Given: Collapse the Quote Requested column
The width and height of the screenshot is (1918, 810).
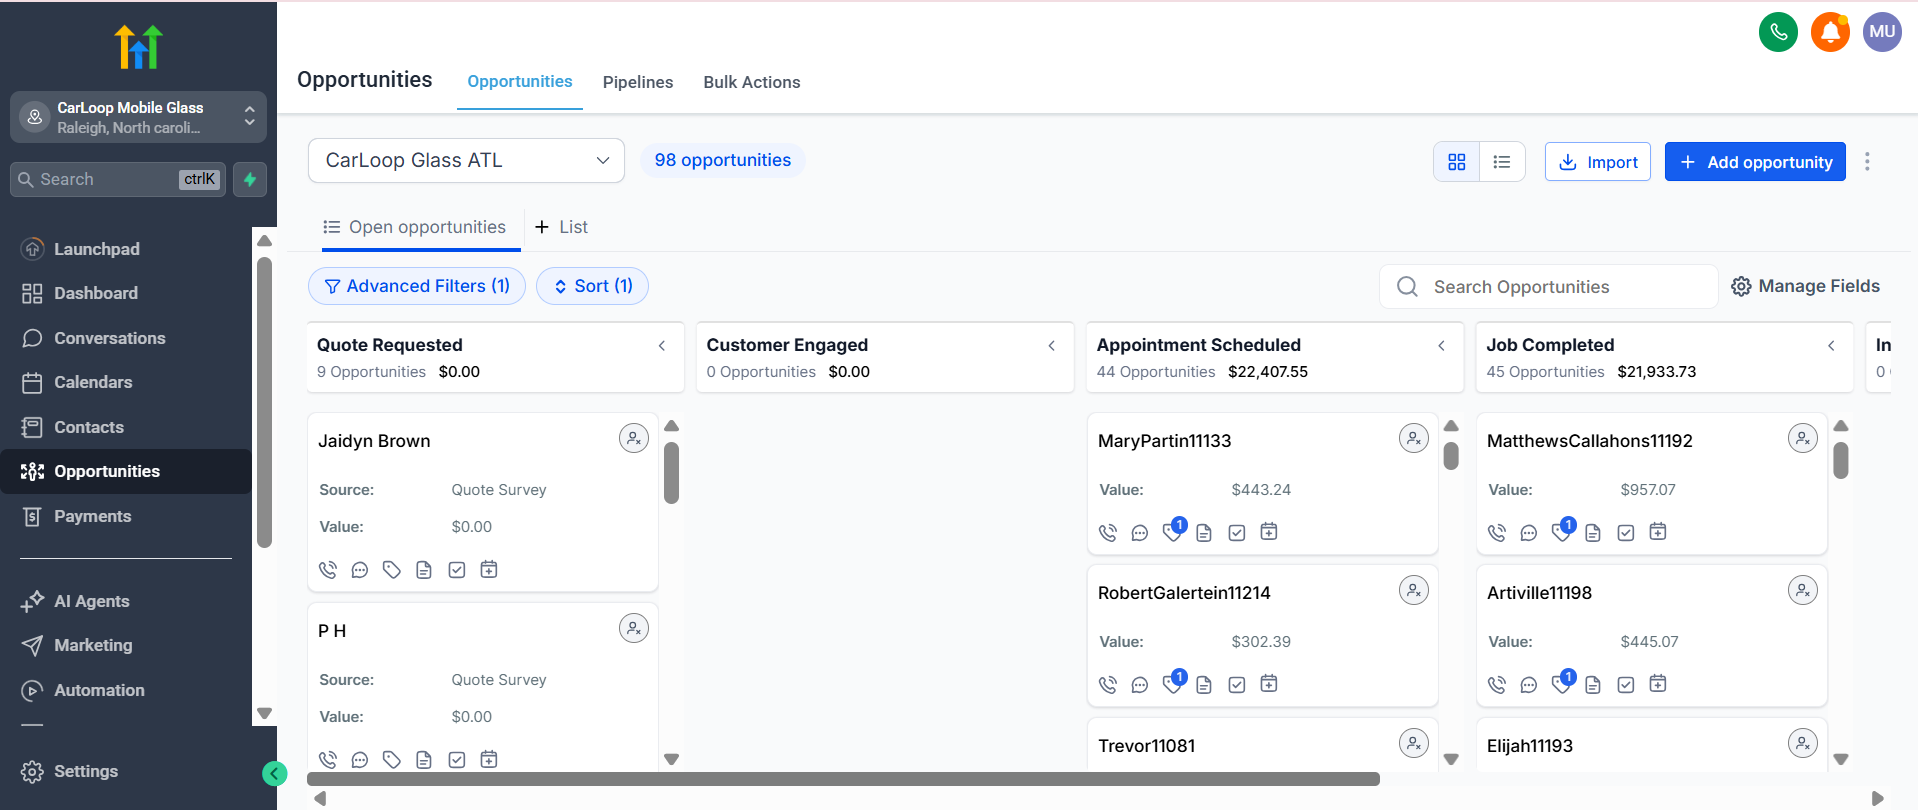Looking at the screenshot, I should click(x=662, y=346).
